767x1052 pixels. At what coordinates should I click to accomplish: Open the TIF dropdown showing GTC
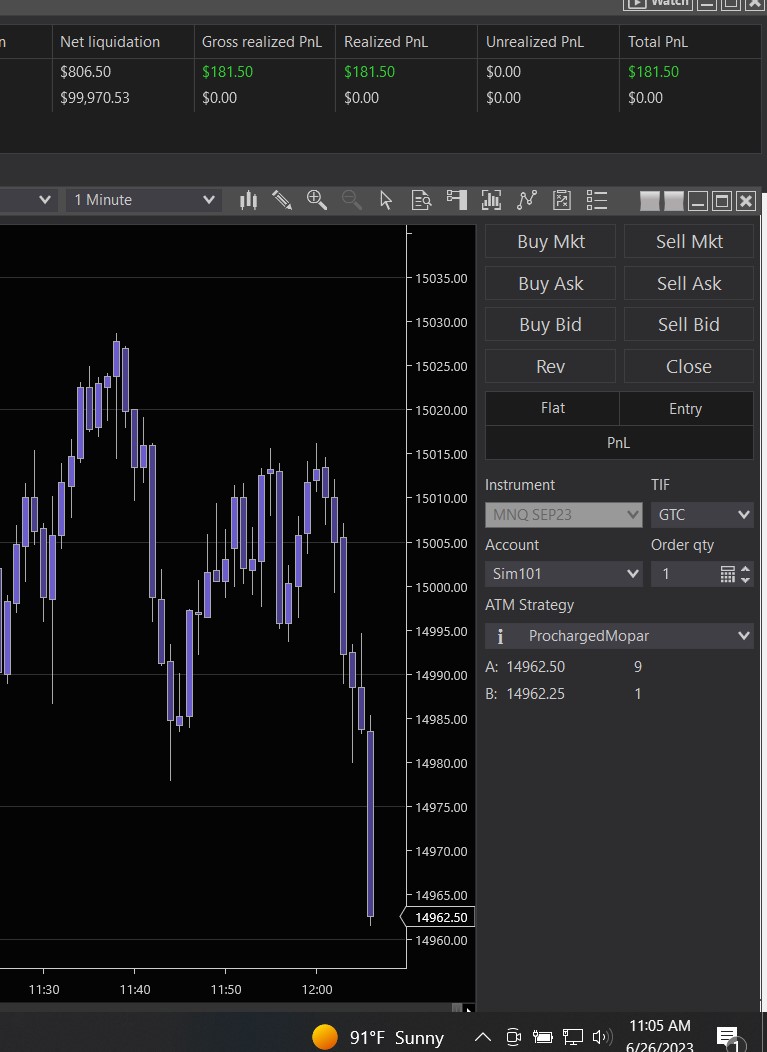point(702,515)
